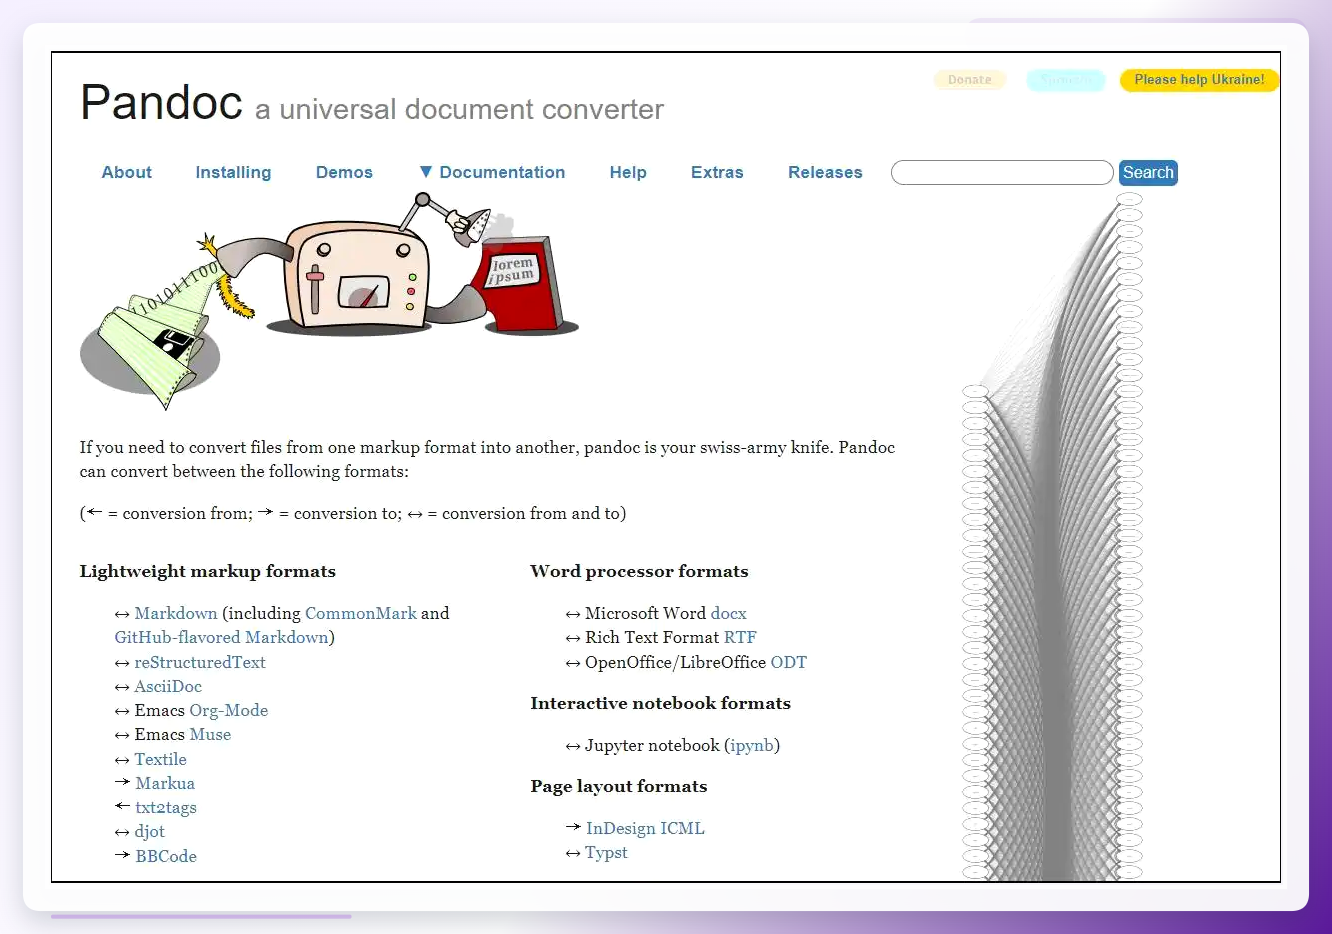Open the djot link
Image resolution: width=1332 pixels, height=934 pixels.
150,831
